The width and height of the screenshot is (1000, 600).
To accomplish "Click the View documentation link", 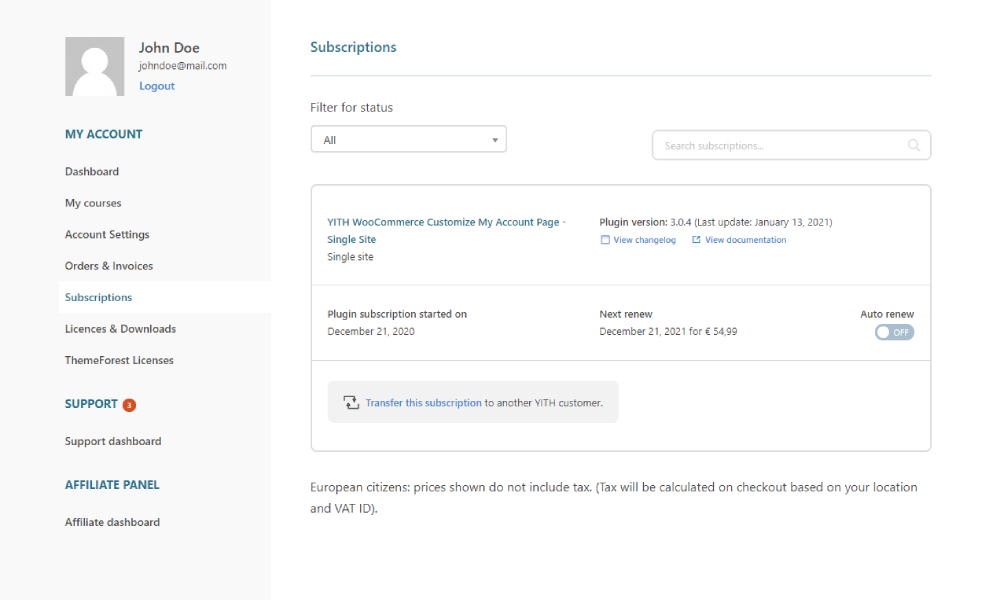I will coord(746,240).
